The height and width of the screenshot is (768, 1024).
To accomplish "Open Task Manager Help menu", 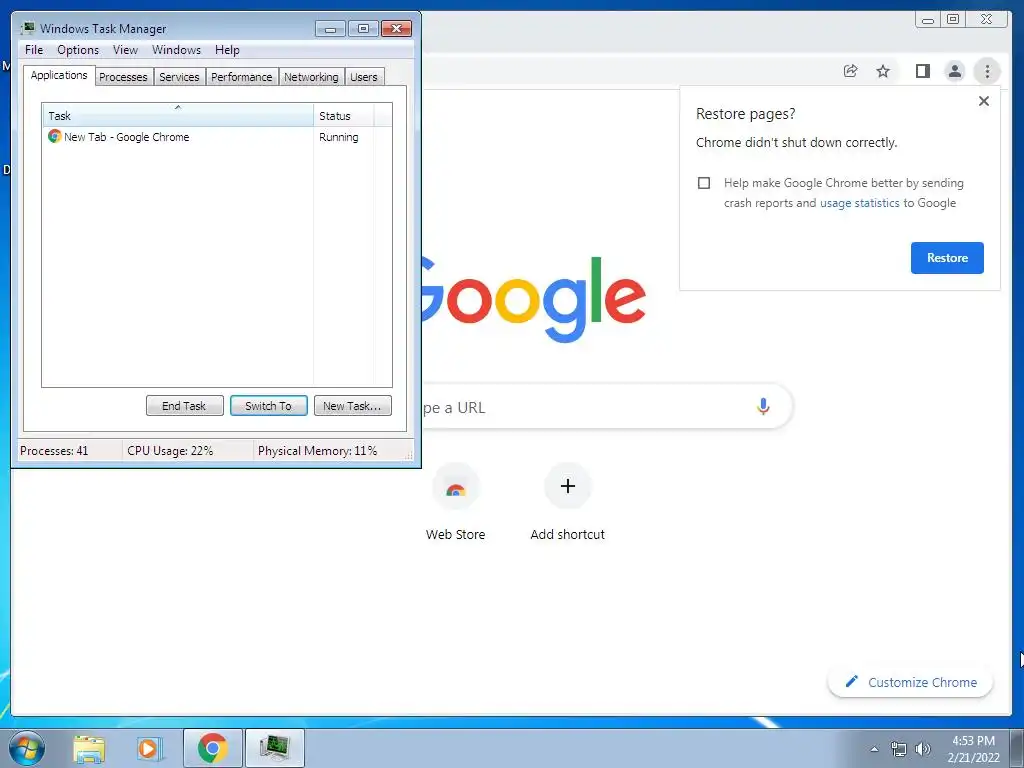I will (x=227, y=50).
